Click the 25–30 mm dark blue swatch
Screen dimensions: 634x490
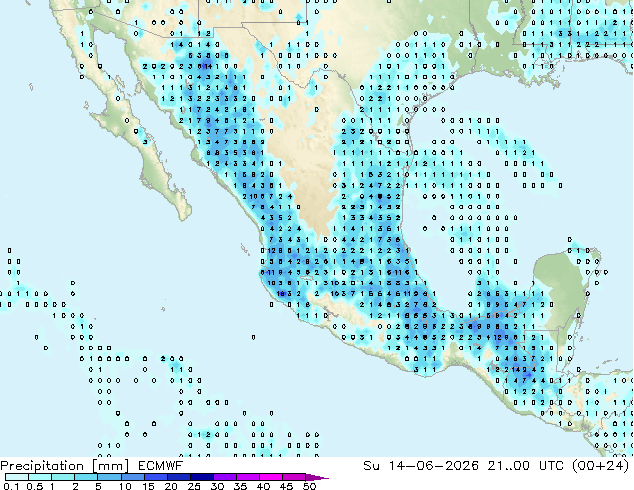(202, 477)
